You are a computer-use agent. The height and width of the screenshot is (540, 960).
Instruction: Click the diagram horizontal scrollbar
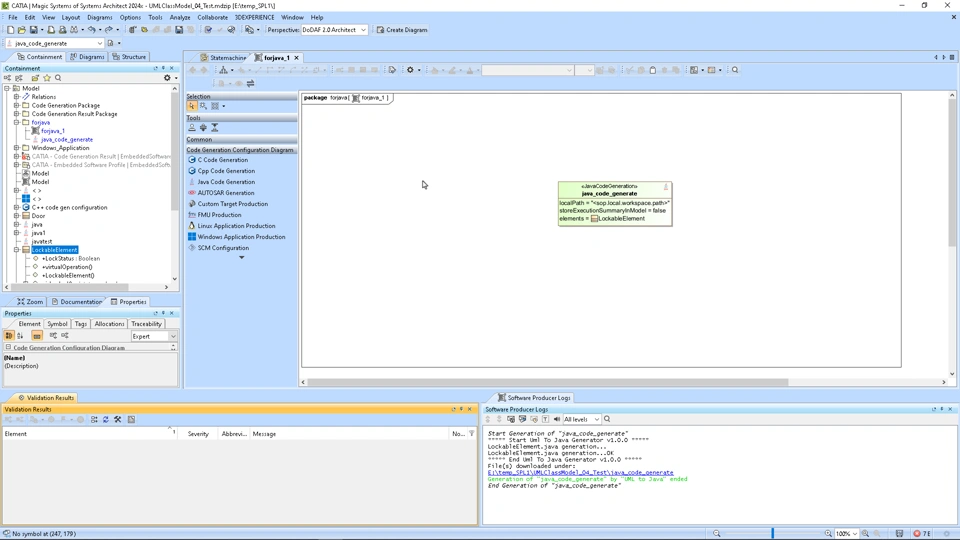click(x=547, y=382)
